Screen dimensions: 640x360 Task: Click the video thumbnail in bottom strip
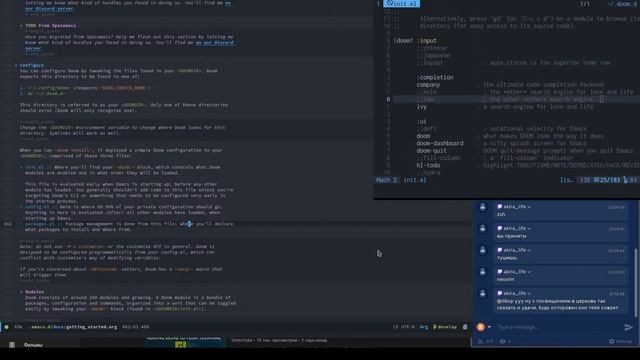(x=185, y=342)
